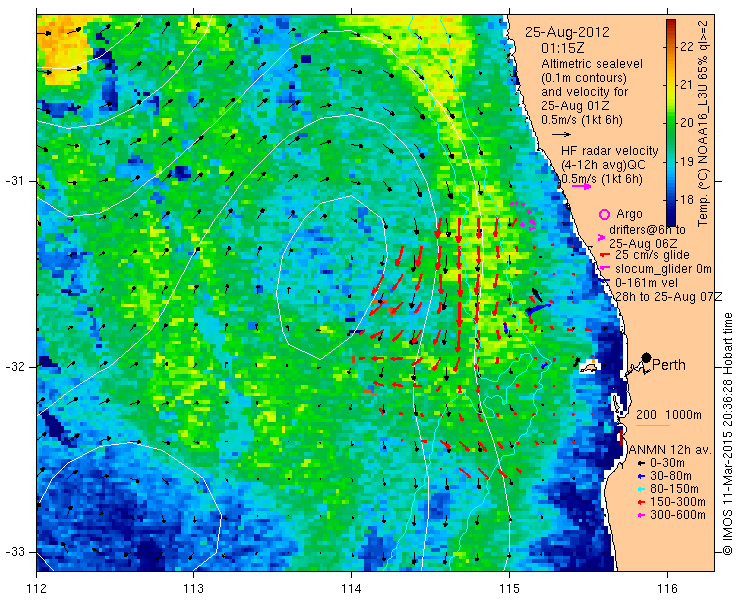
Task: Click the red 25 cm/s glide marker
Action: (604, 255)
